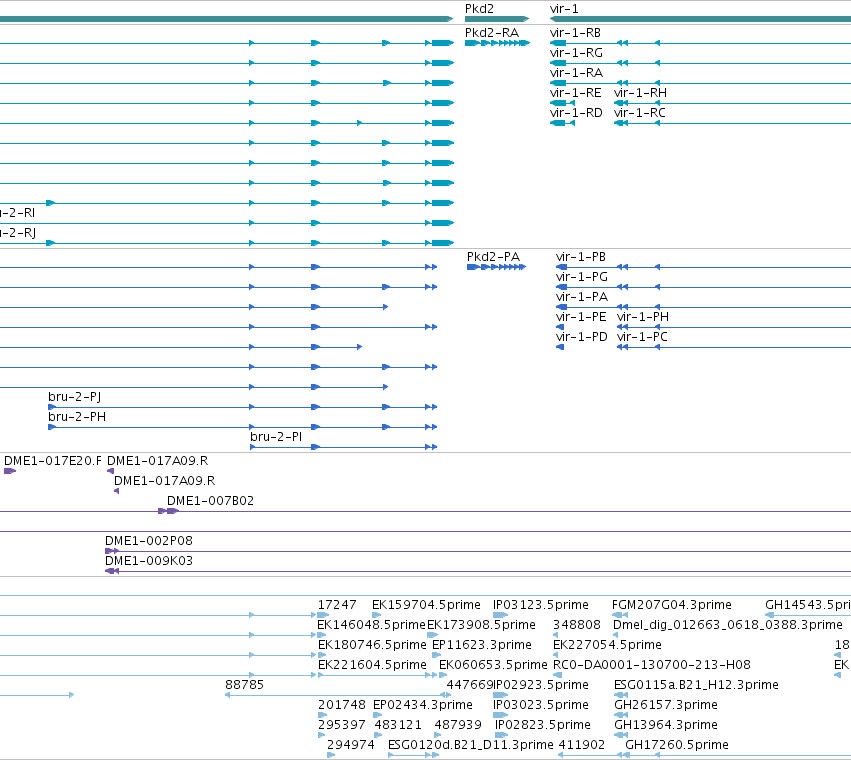
Task: Select EK180746.5prime EST label
Action: coord(372,645)
